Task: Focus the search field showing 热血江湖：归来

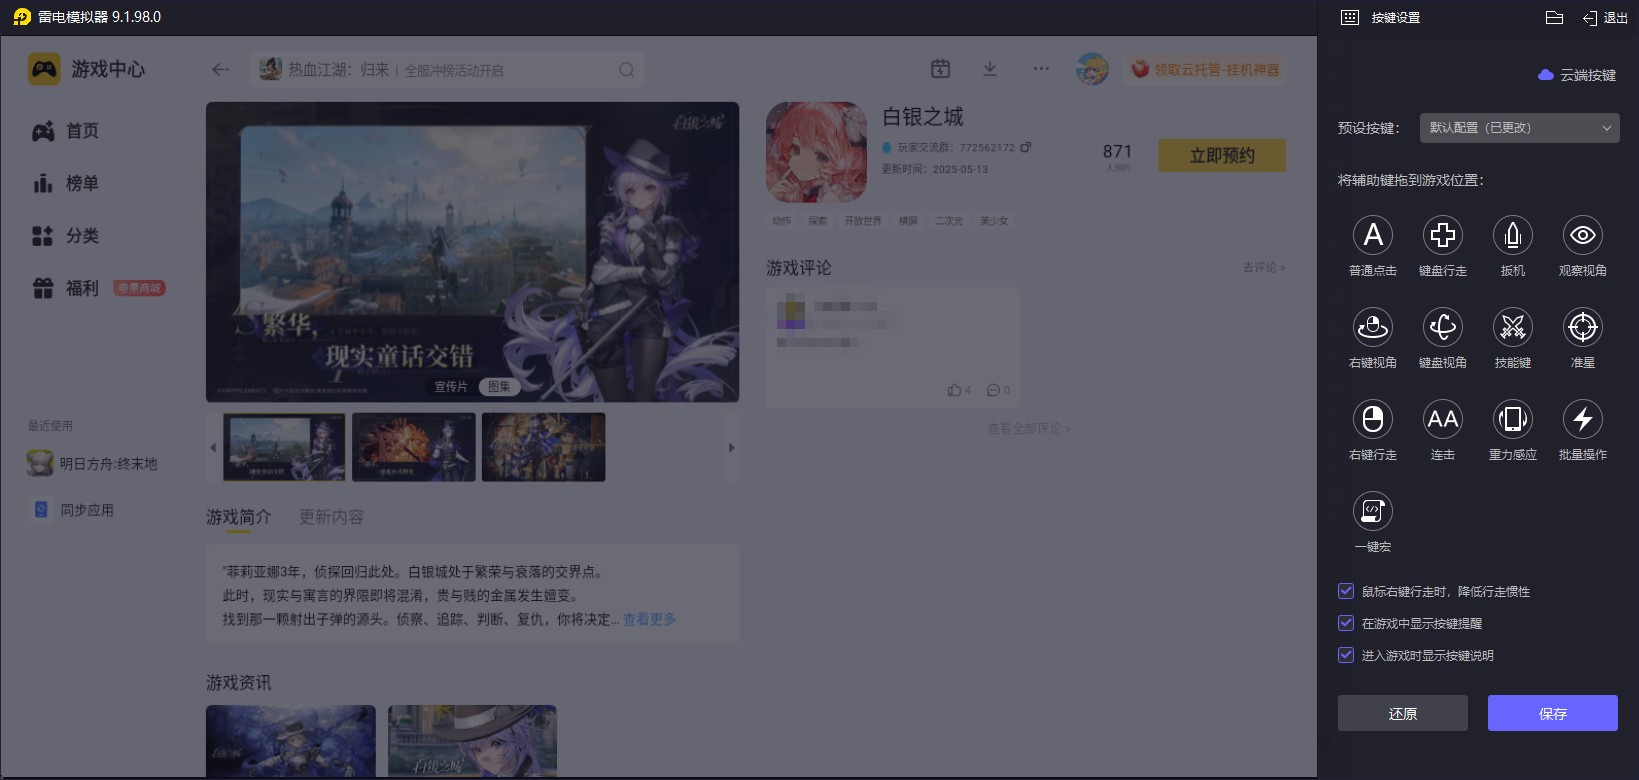Action: coord(447,70)
